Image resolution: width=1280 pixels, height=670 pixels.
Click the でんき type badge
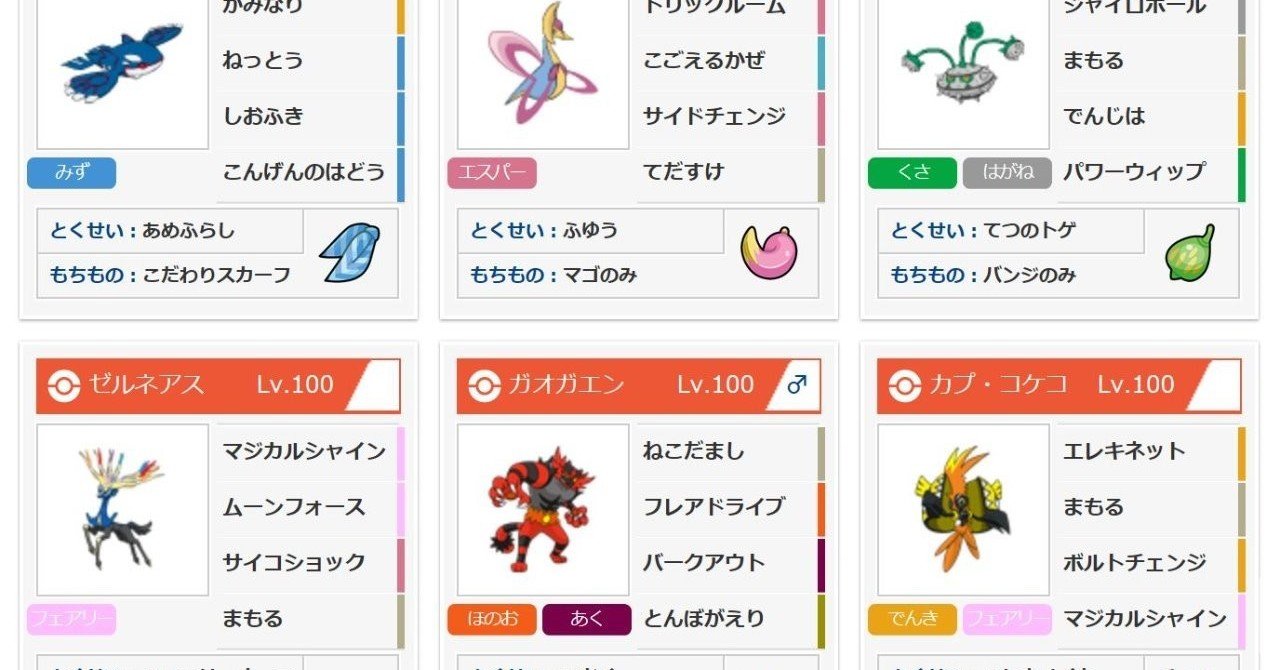[912, 619]
